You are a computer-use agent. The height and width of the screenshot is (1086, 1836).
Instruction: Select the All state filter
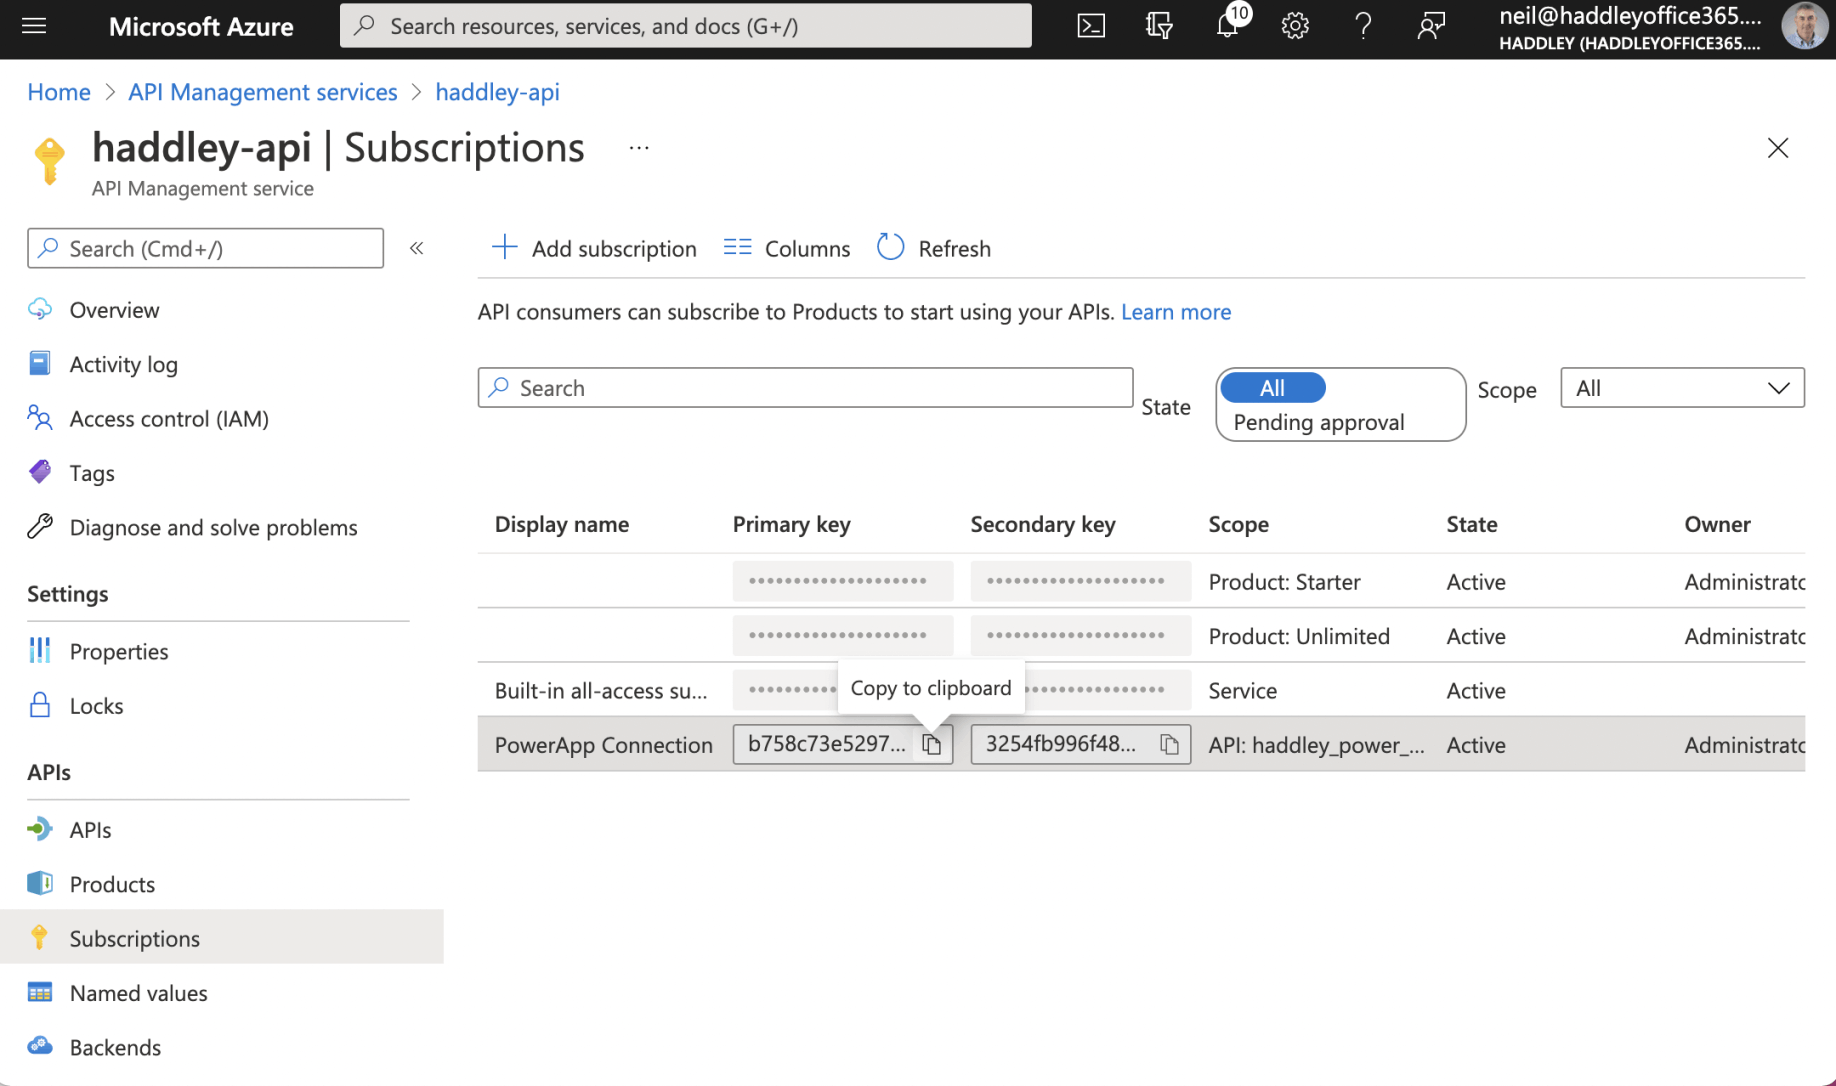coord(1272,388)
